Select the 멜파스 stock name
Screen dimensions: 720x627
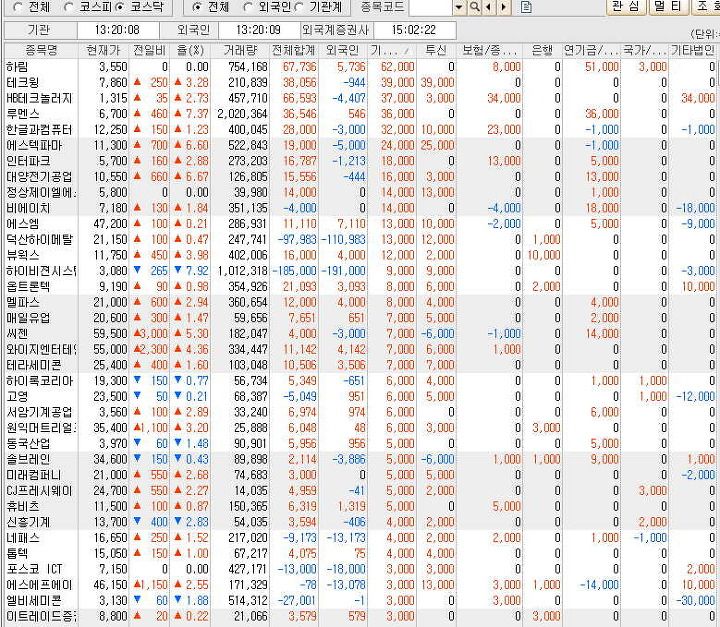click(23, 302)
